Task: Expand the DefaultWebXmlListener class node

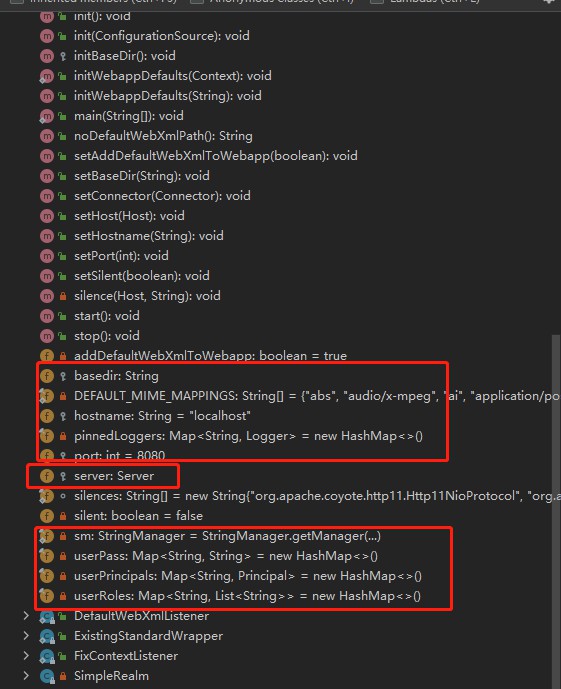Action: point(26,616)
